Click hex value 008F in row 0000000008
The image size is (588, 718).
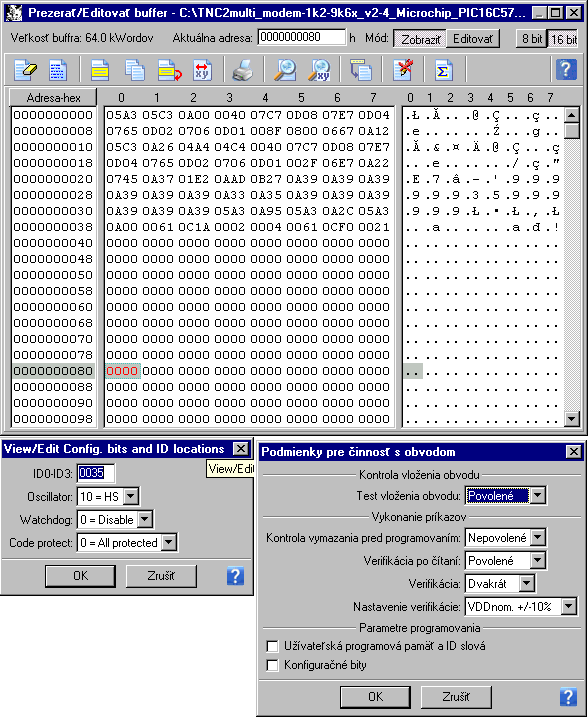(266, 131)
